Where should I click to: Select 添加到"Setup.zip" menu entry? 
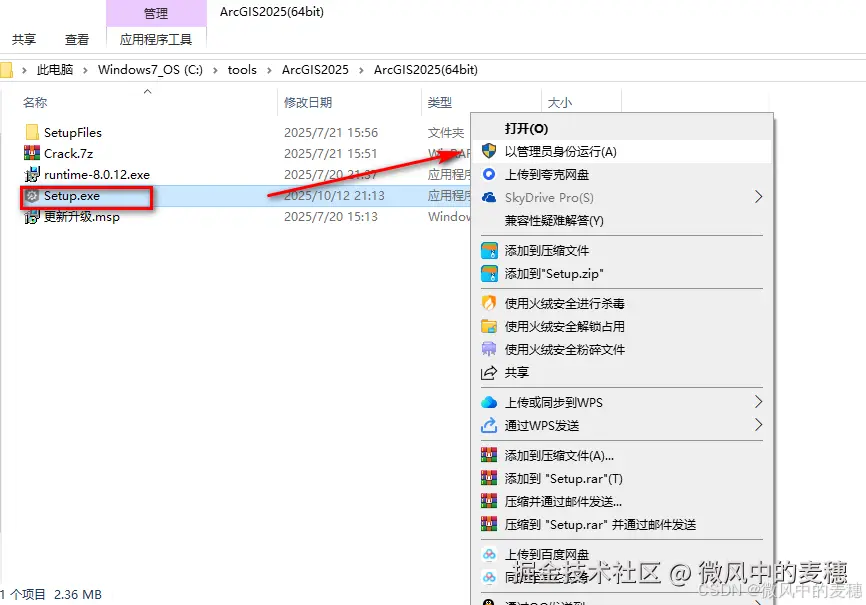tap(554, 273)
